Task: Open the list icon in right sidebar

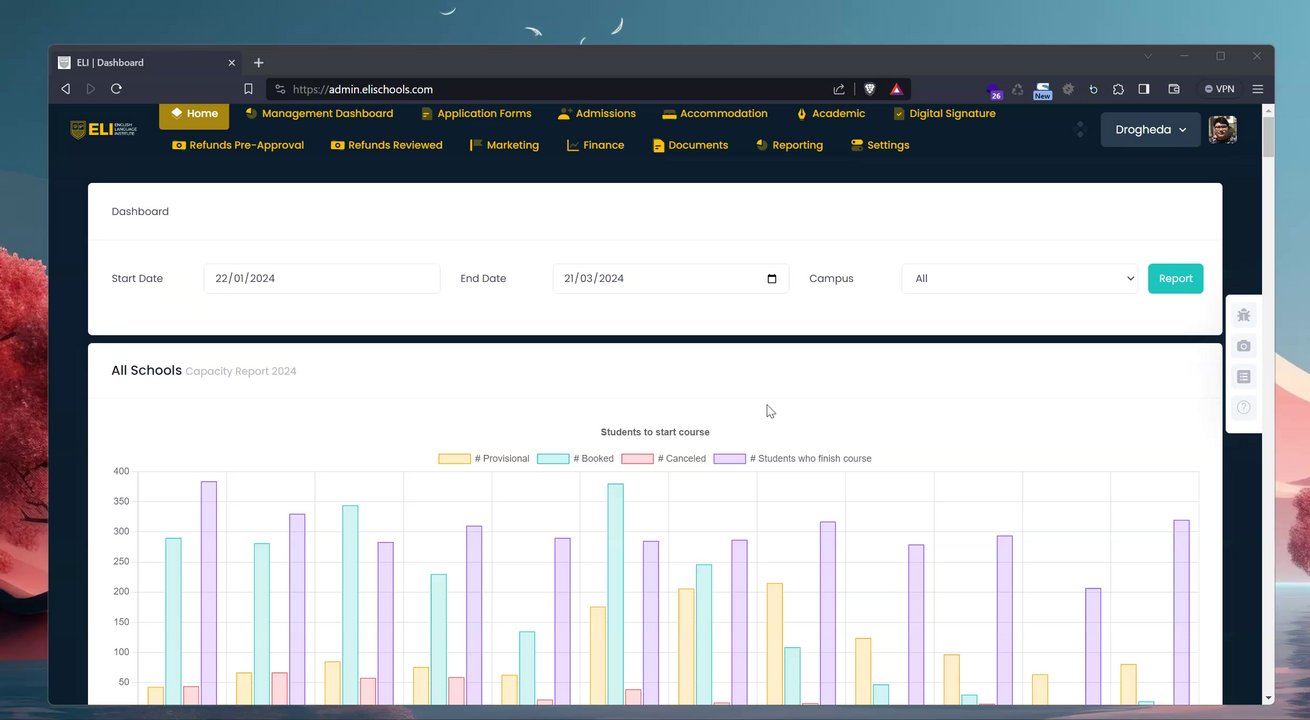Action: (1243, 377)
